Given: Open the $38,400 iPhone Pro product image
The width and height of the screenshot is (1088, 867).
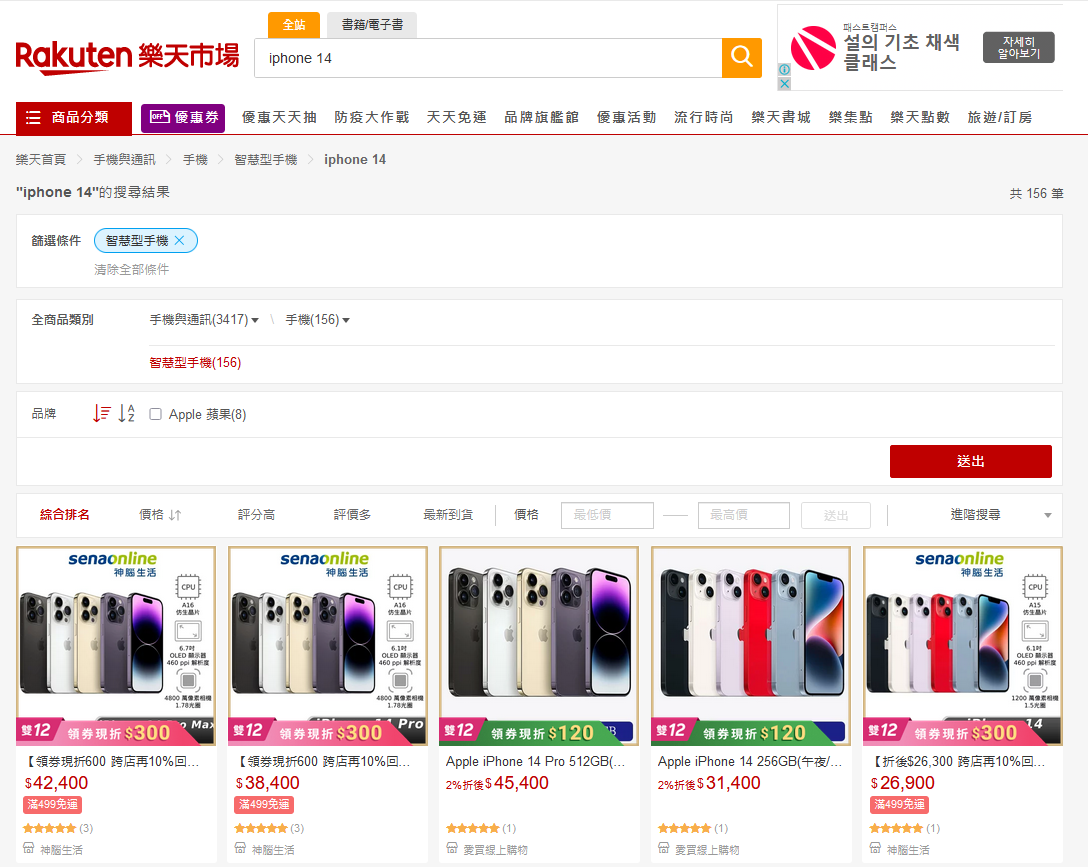Looking at the screenshot, I should [328, 646].
